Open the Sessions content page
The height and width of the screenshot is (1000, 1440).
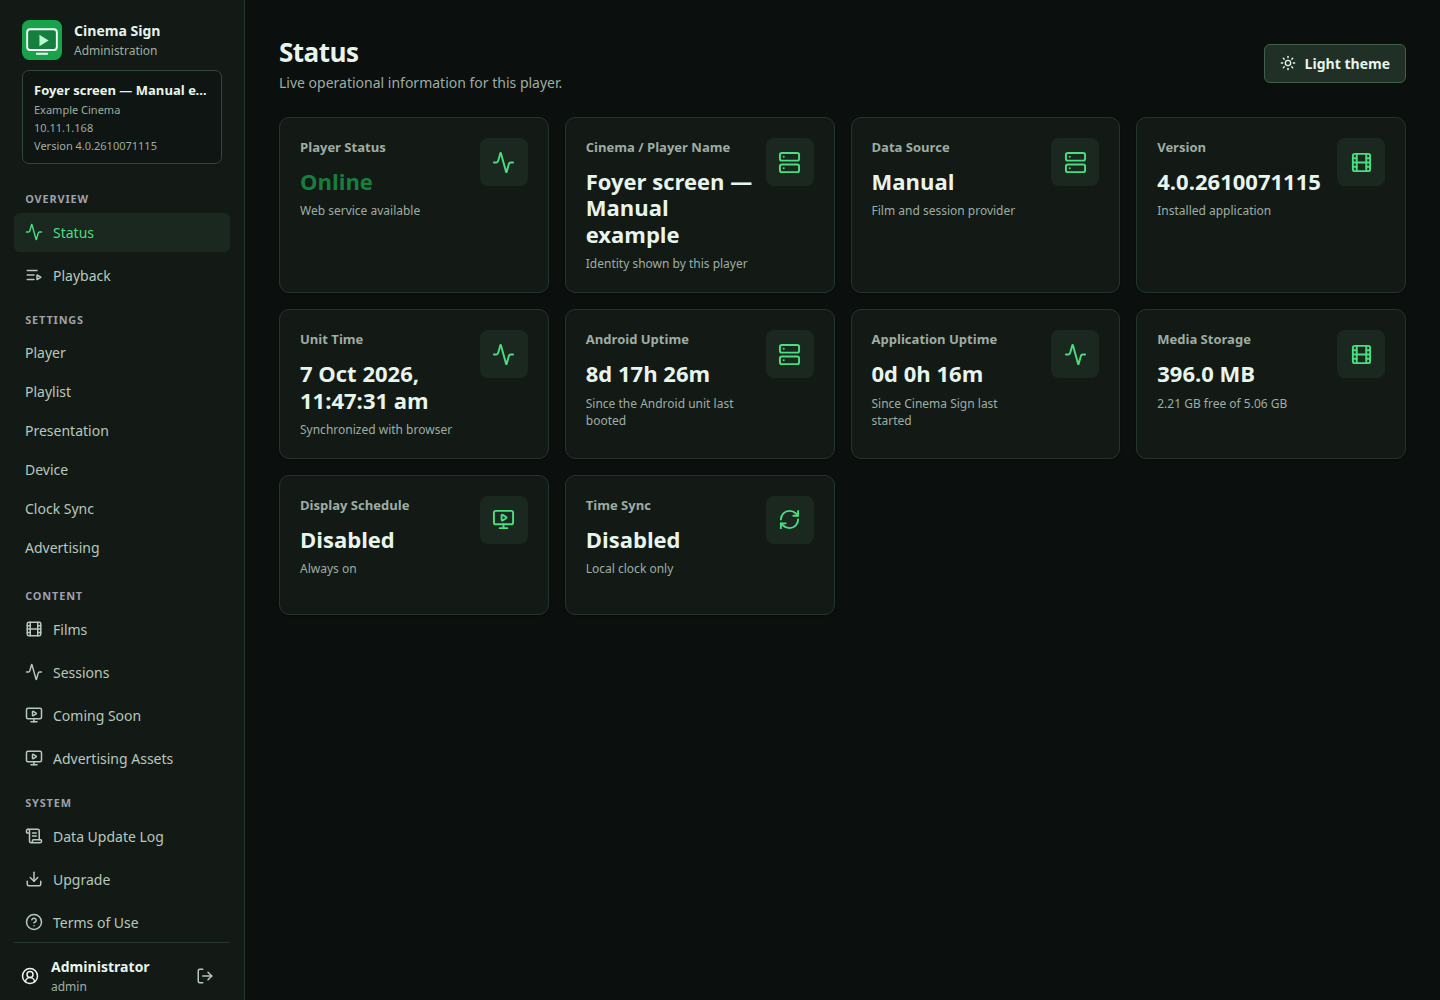pyautogui.click(x=122, y=672)
